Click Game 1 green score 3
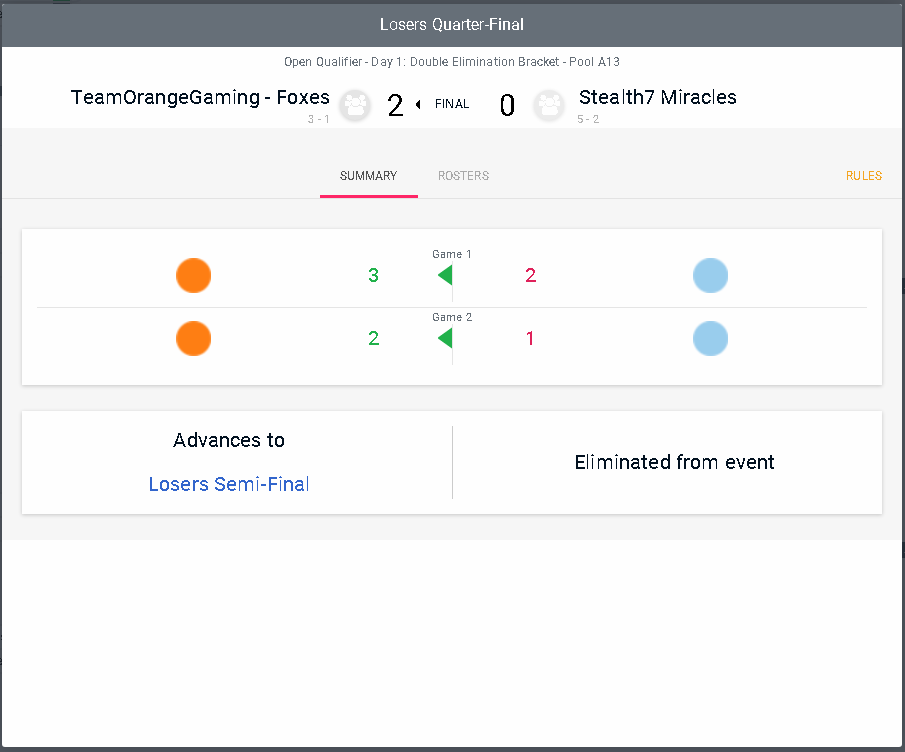 [x=373, y=275]
